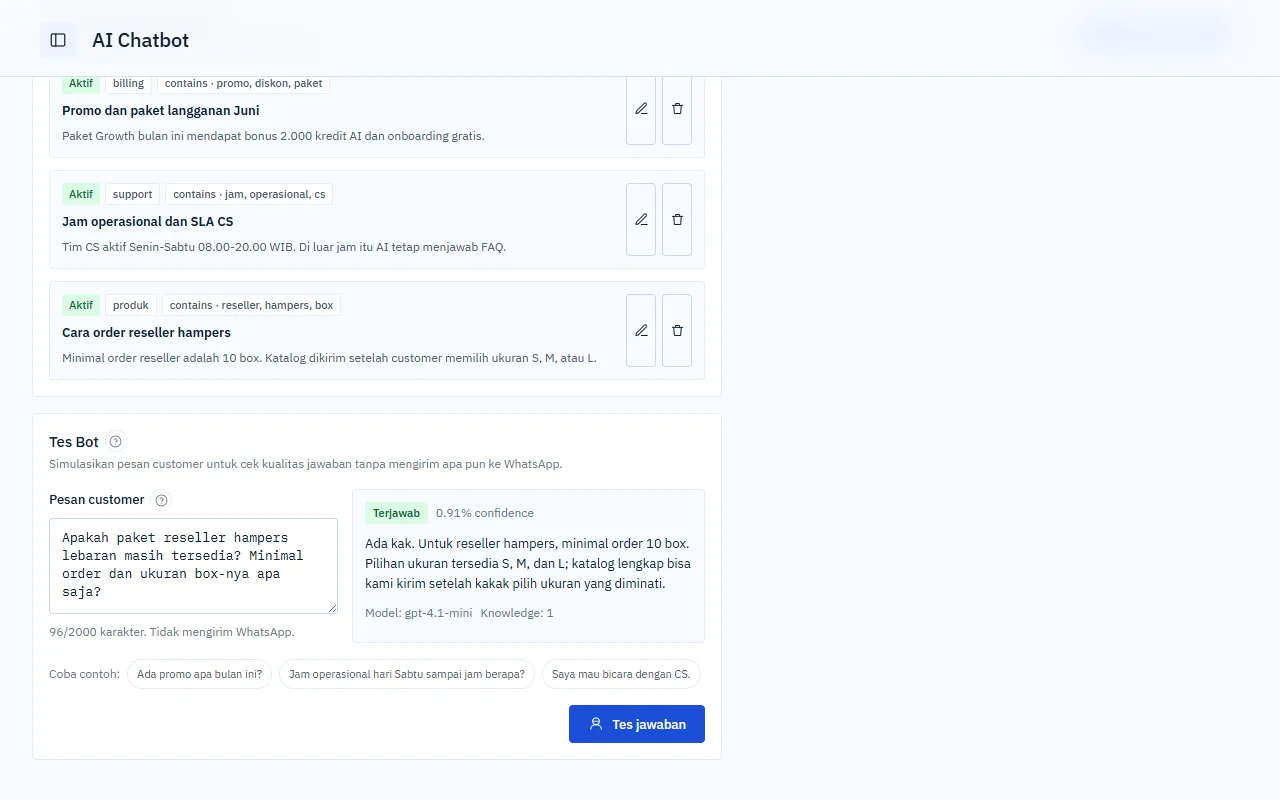
Task: Click the AI Chatbot page heading
Action: click(140, 40)
